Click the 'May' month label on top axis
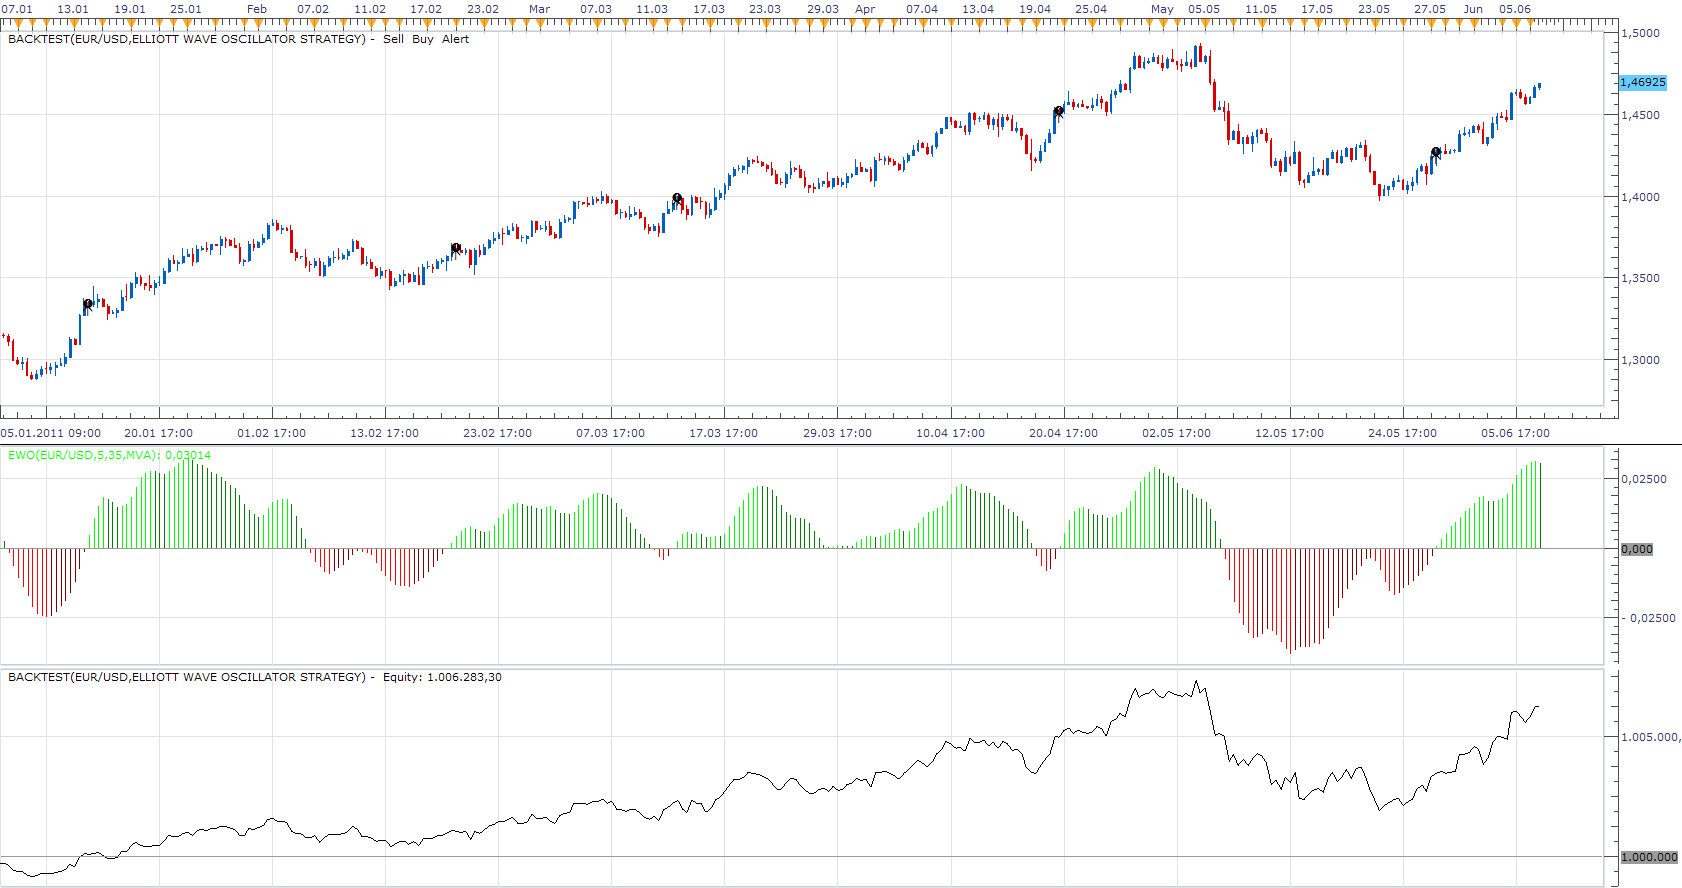The image size is (1682, 888). pos(1162,9)
